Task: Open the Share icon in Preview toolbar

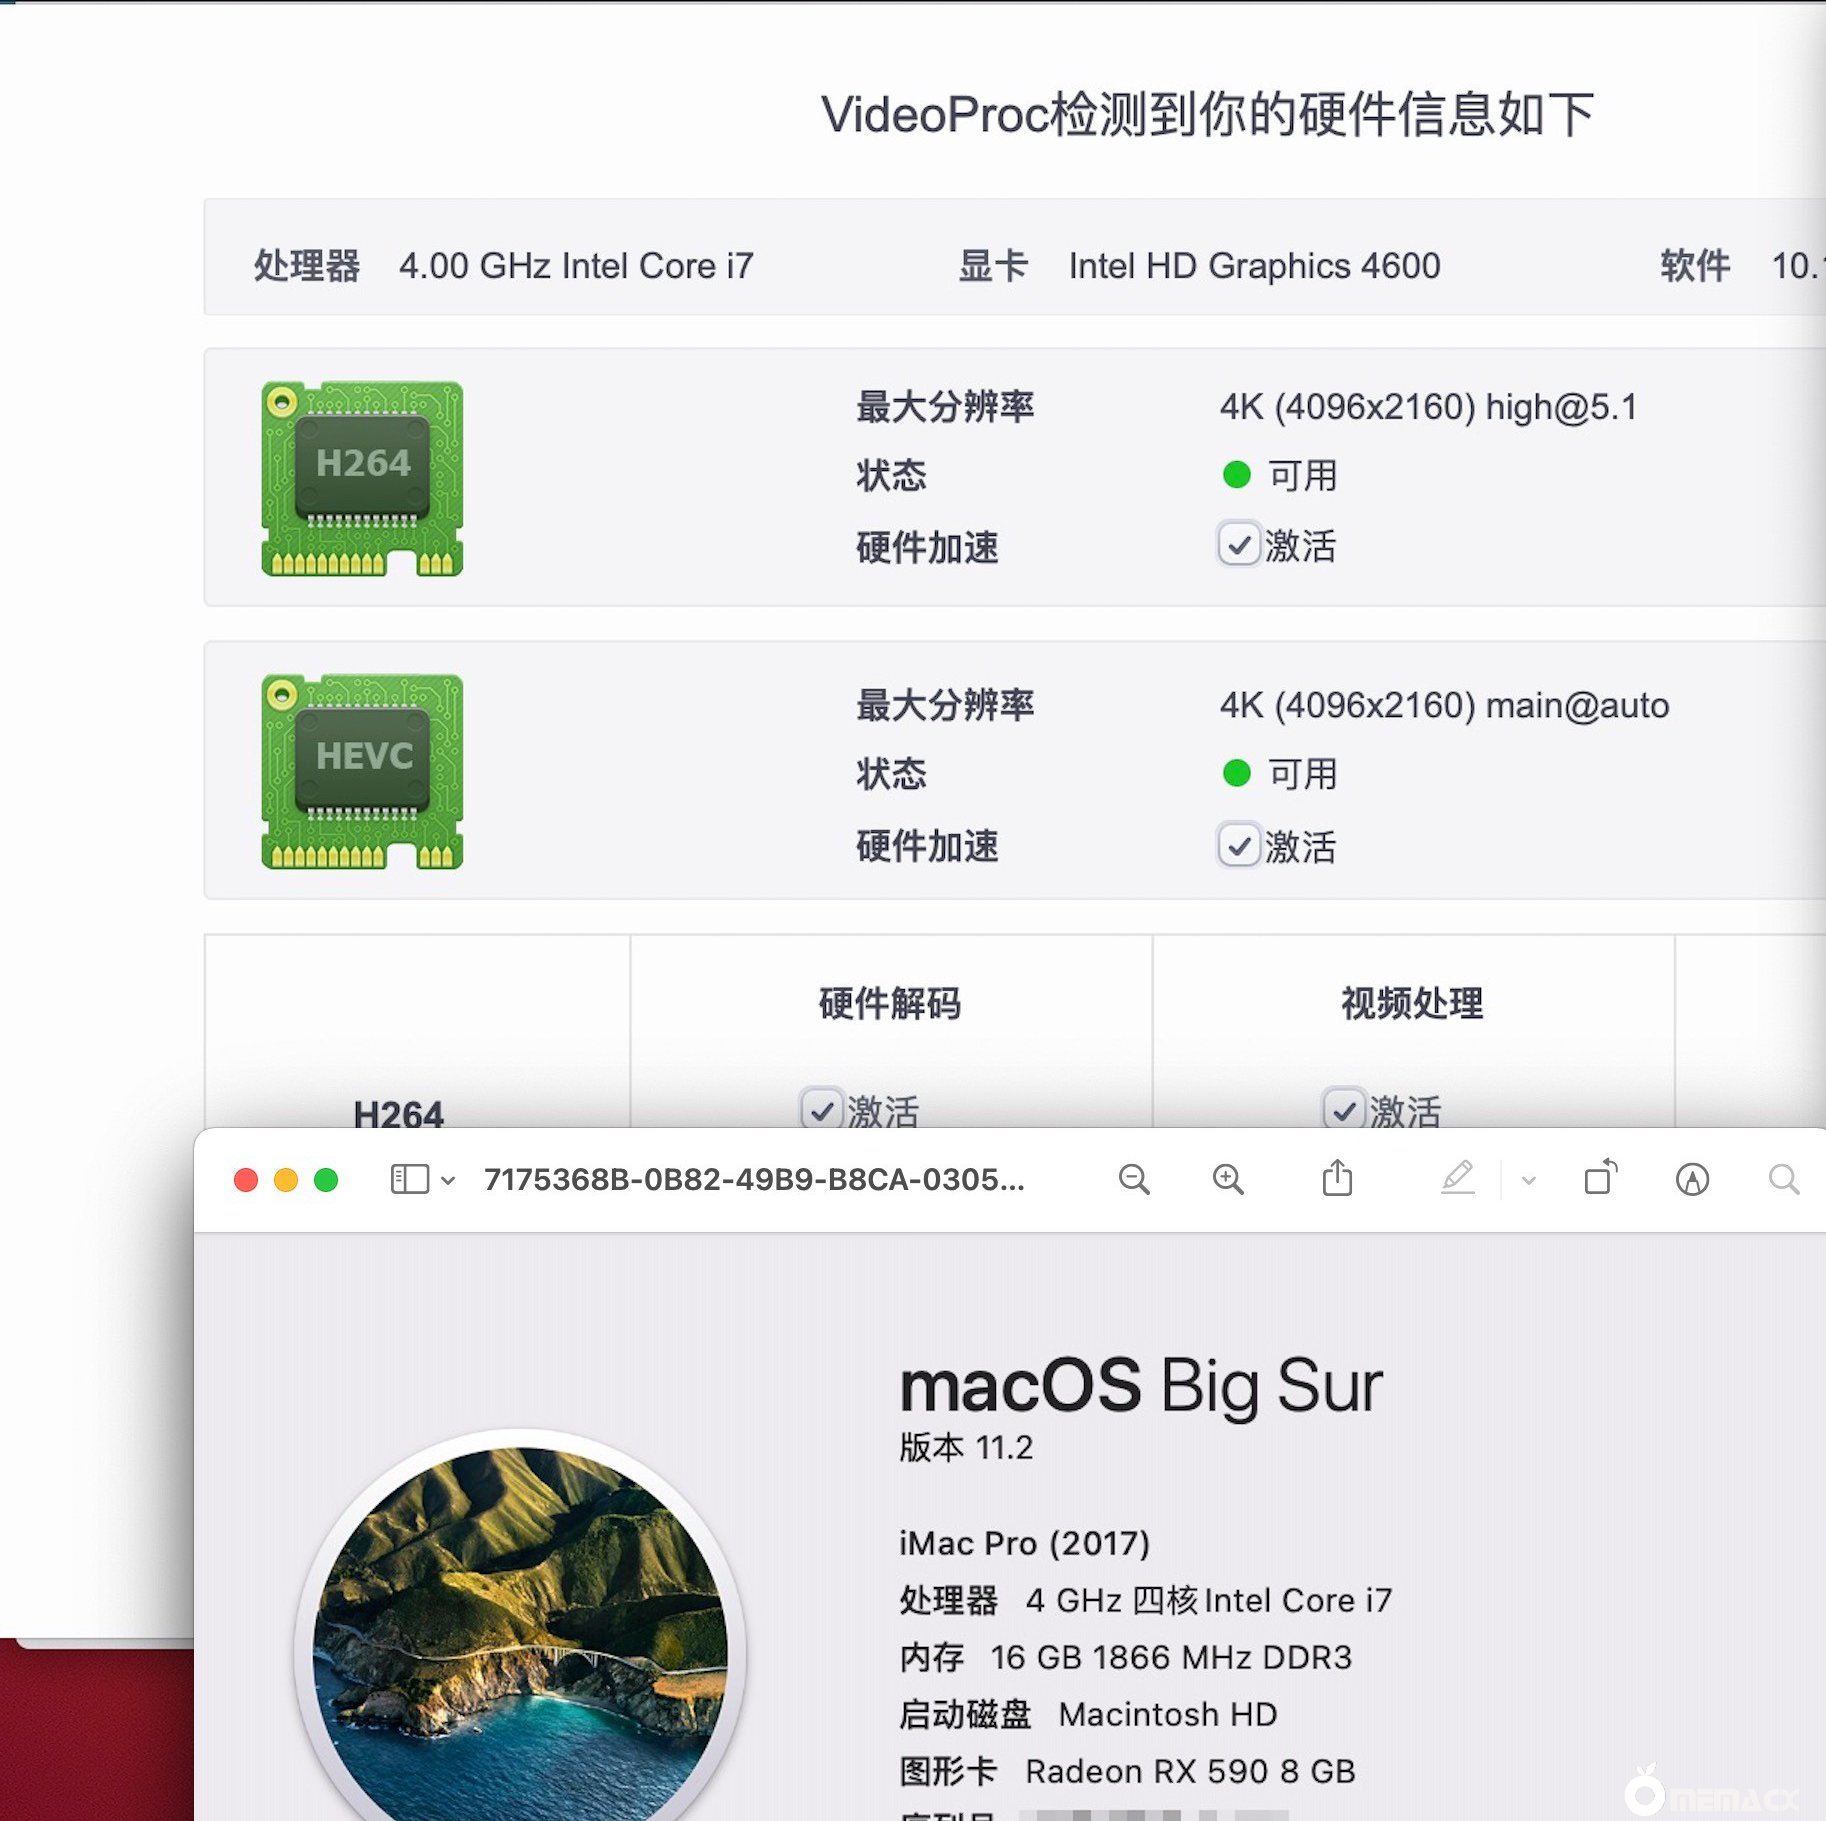Action: click(1337, 1178)
